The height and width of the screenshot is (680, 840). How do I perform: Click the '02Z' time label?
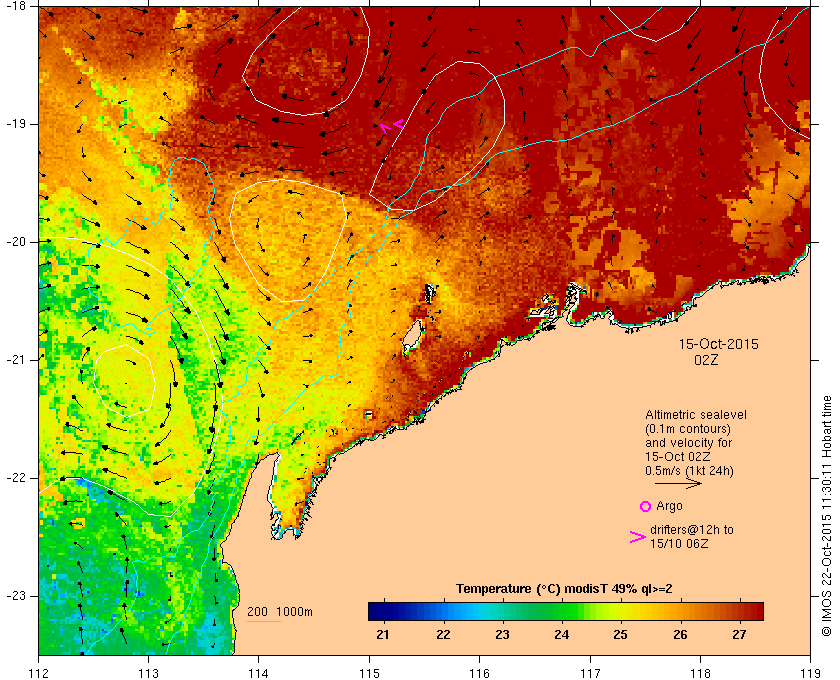pyautogui.click(x=706, y=361)
